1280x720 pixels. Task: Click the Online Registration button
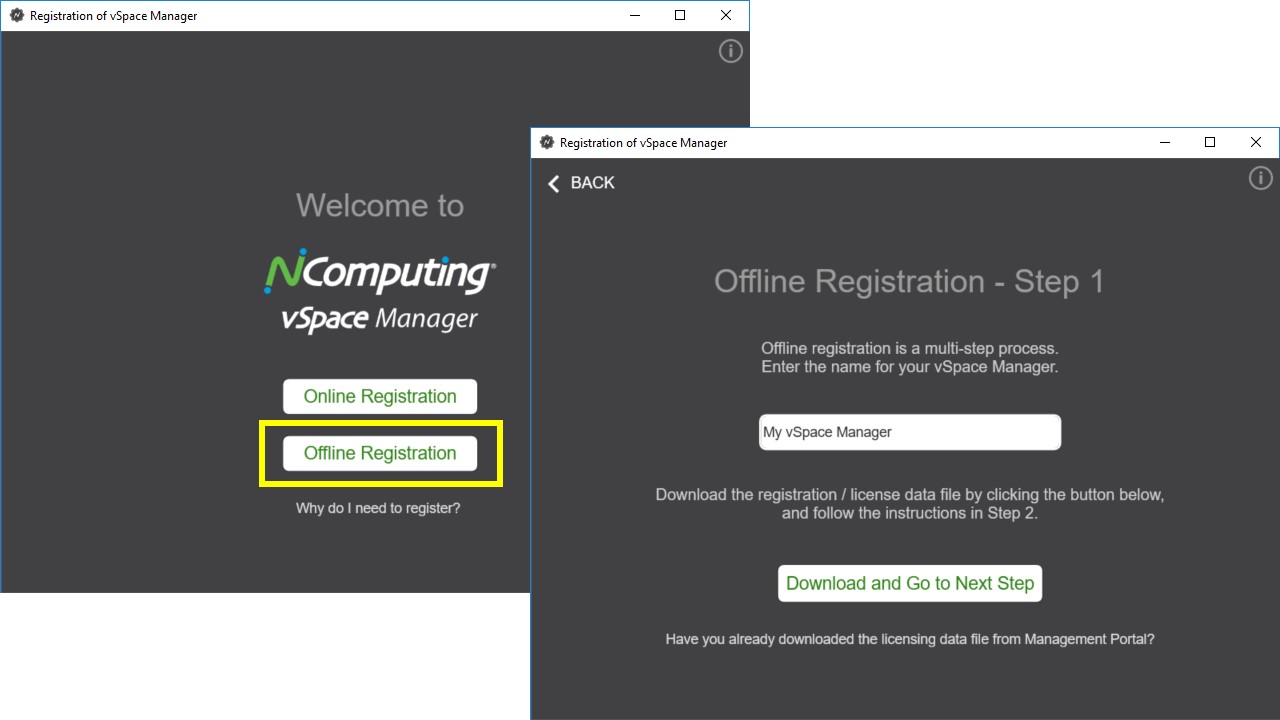380,396
